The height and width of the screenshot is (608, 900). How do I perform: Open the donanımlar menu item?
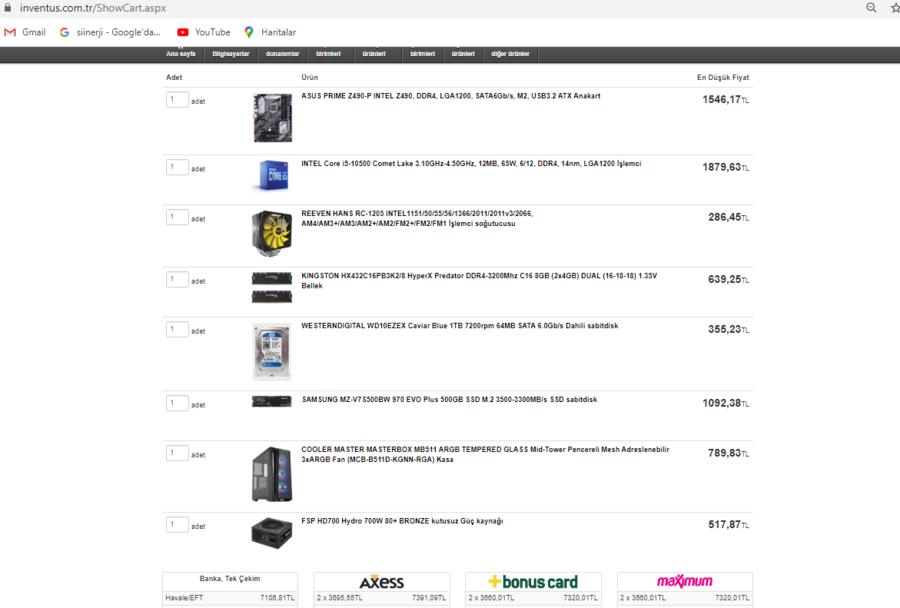tap(282, 54)
